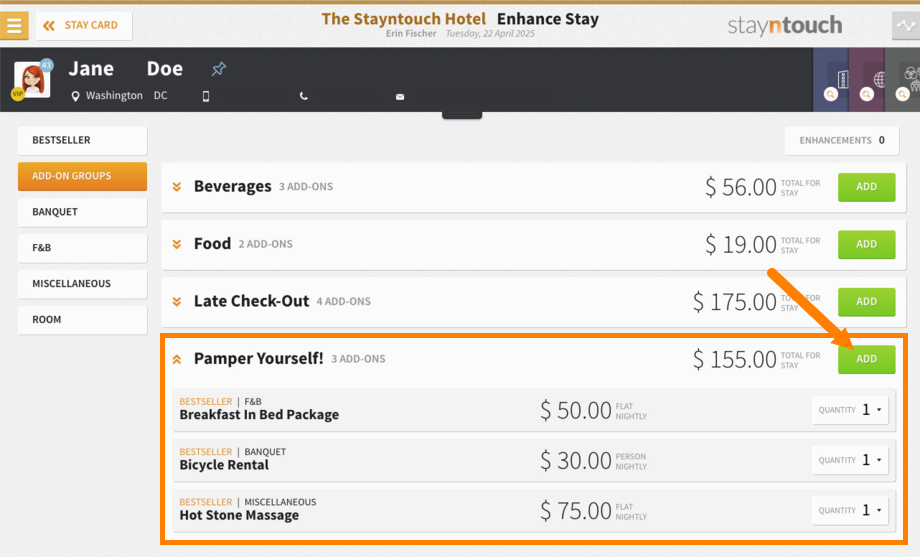Open quantity dropdown for Breakfast In Bed Package

850,410
